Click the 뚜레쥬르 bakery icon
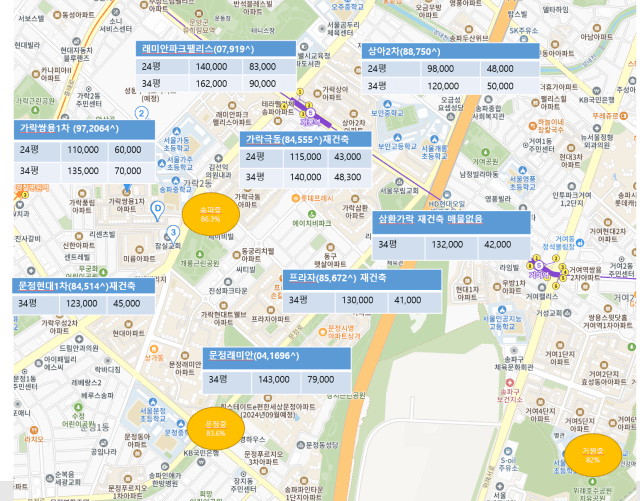The width and height of the screenshot is (640, 501). click(x=623, y=116)
